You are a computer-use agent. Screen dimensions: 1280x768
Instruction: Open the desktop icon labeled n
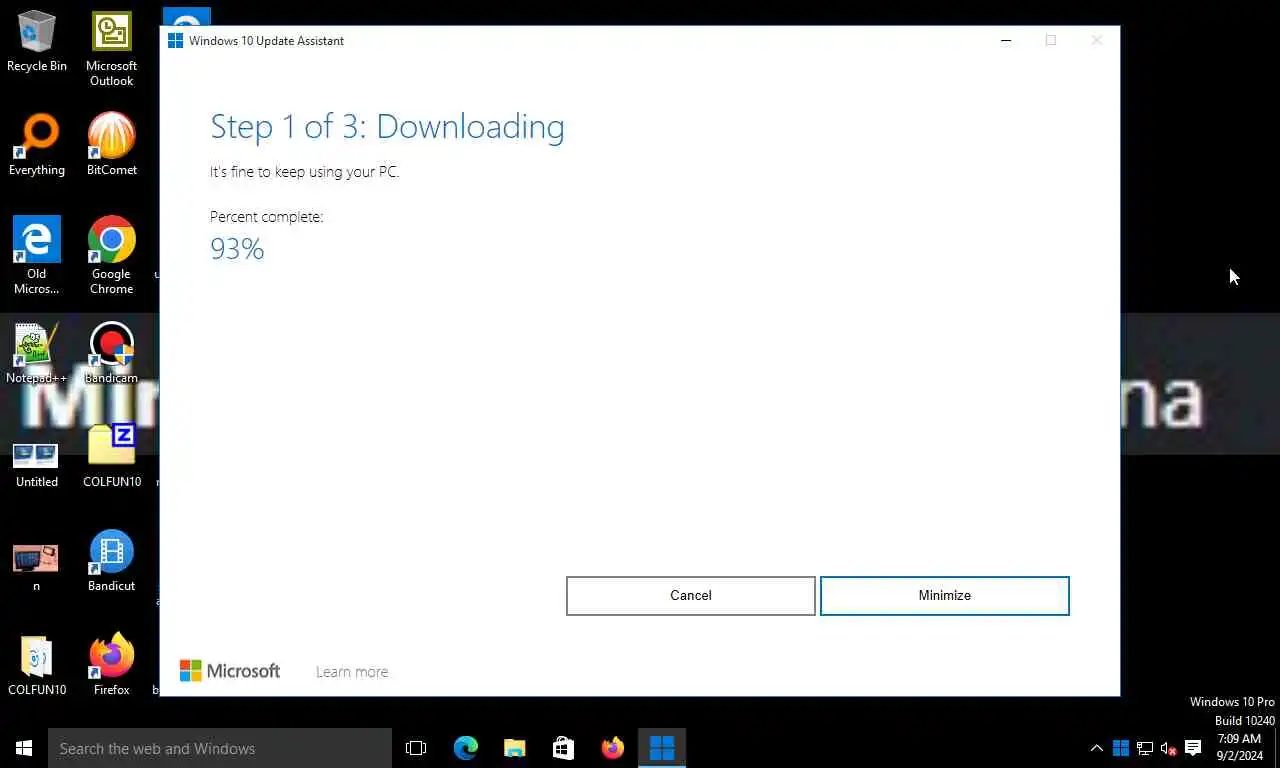pos(36,568)
